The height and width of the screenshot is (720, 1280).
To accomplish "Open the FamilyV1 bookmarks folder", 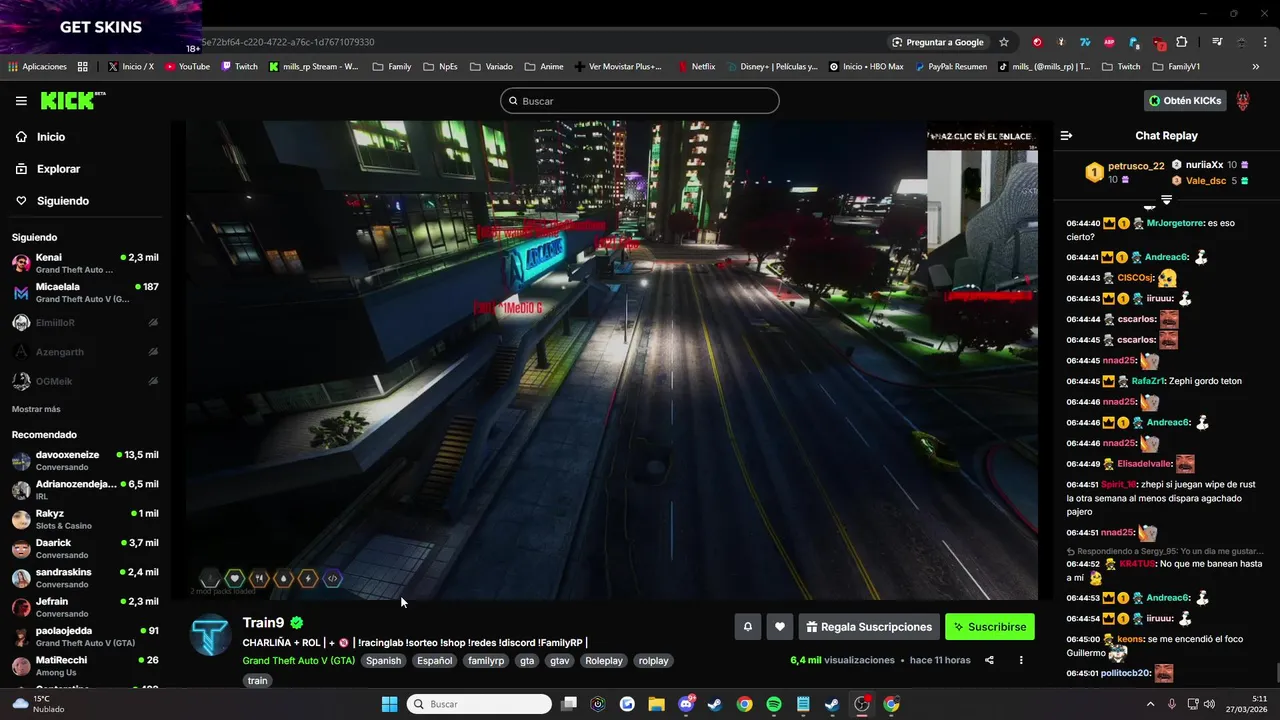I will point(1176,67).
